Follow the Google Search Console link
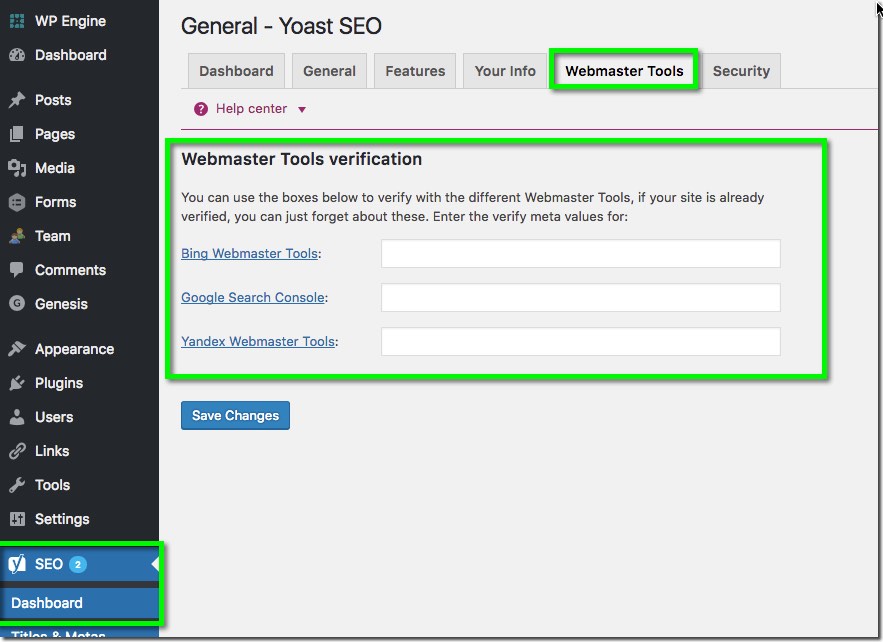This screenshot has width=883, height=642. click(x=252, y=297)
